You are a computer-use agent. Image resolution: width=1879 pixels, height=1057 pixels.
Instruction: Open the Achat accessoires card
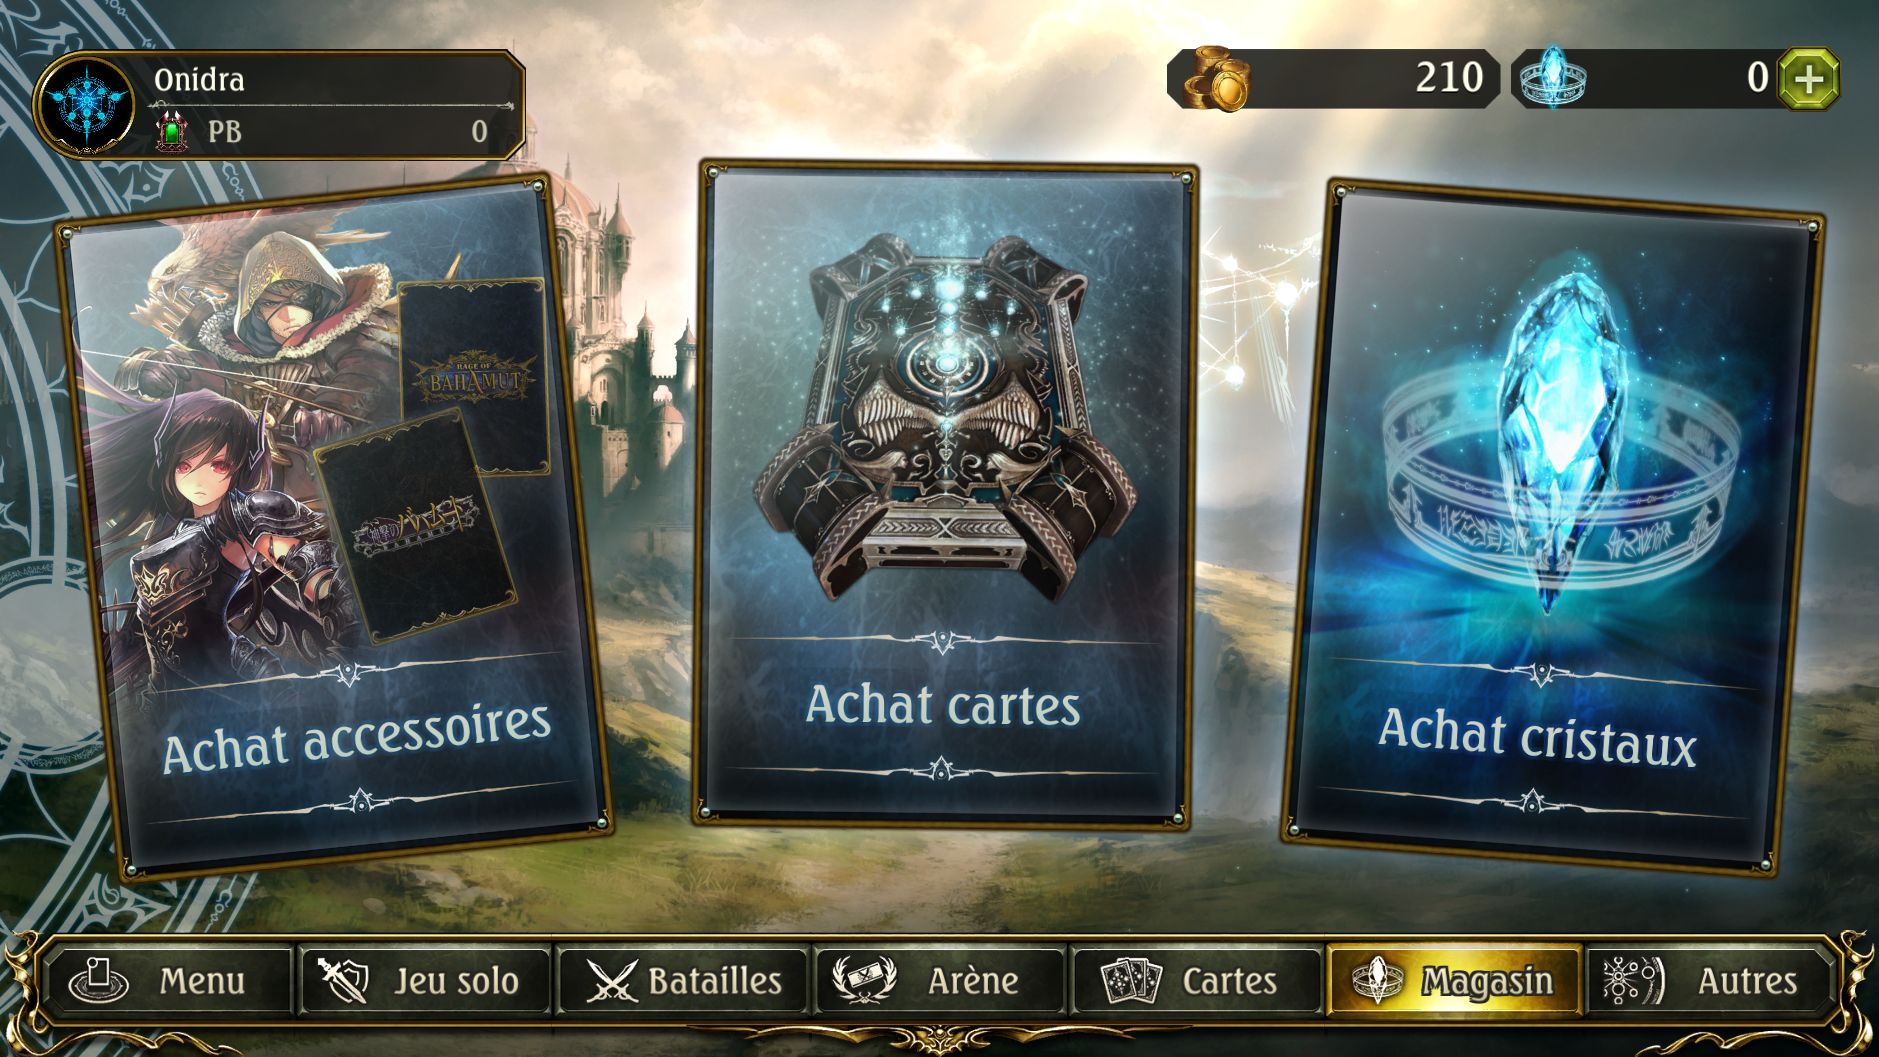(334, 528)
